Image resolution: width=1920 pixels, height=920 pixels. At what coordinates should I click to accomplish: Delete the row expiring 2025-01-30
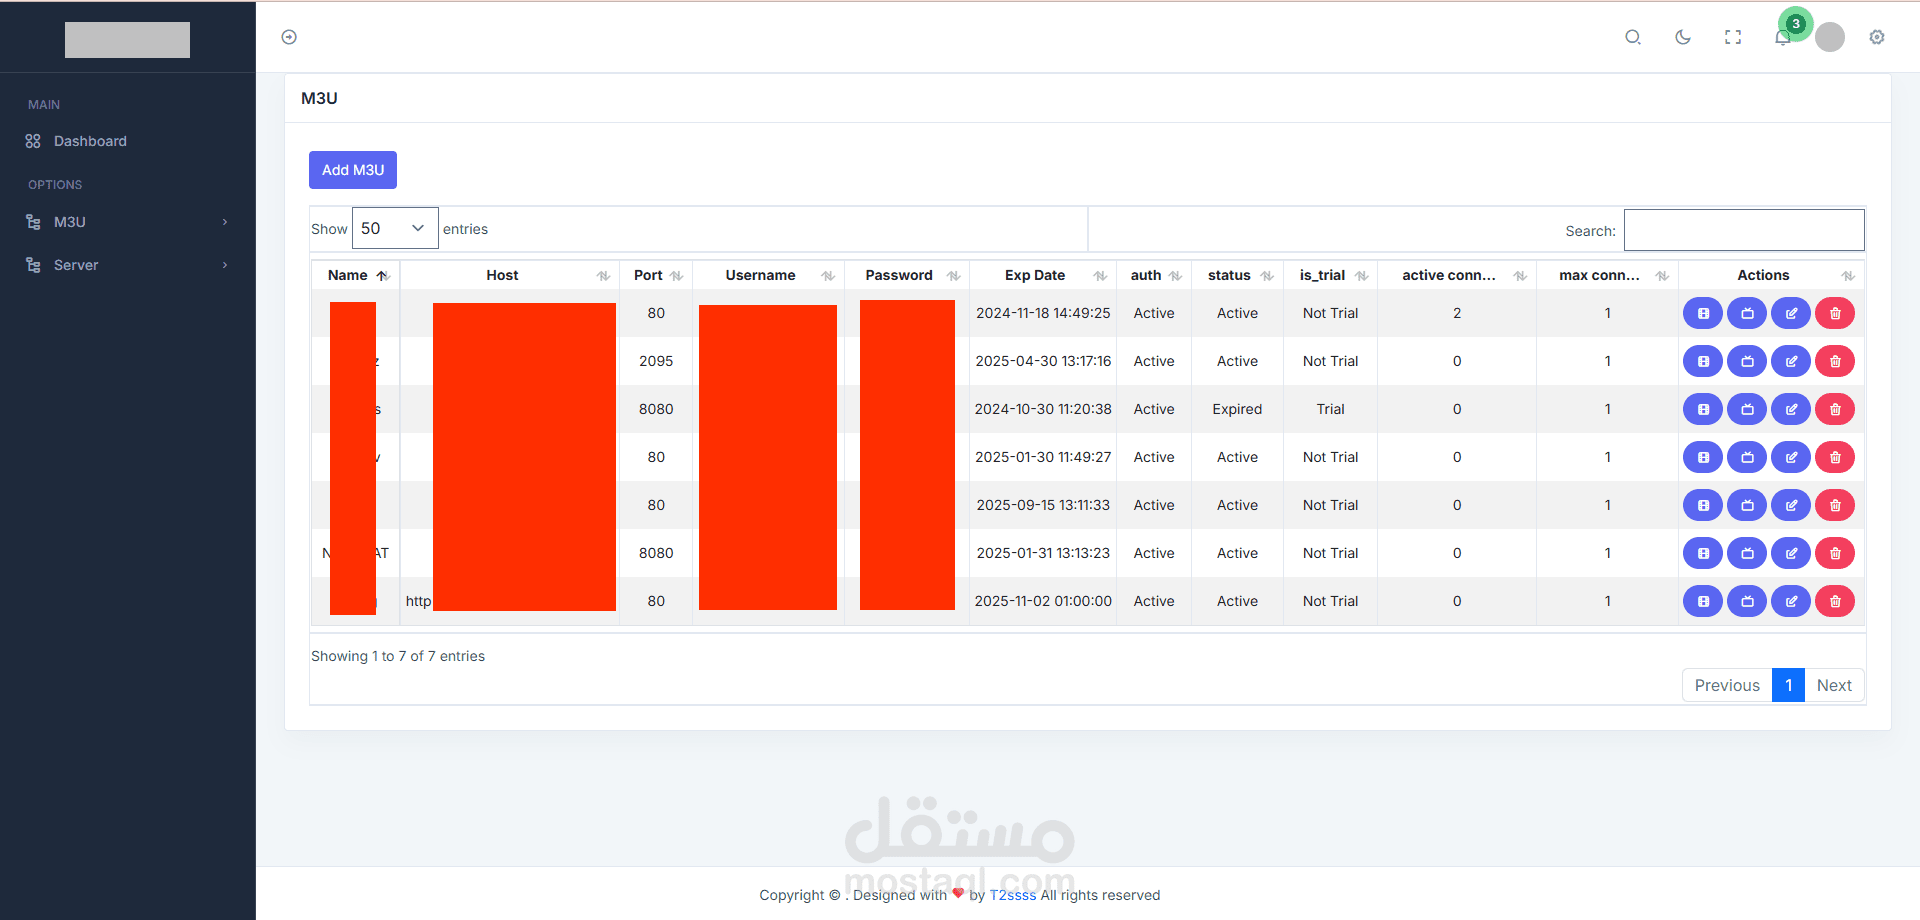[x=1835, y=457]
